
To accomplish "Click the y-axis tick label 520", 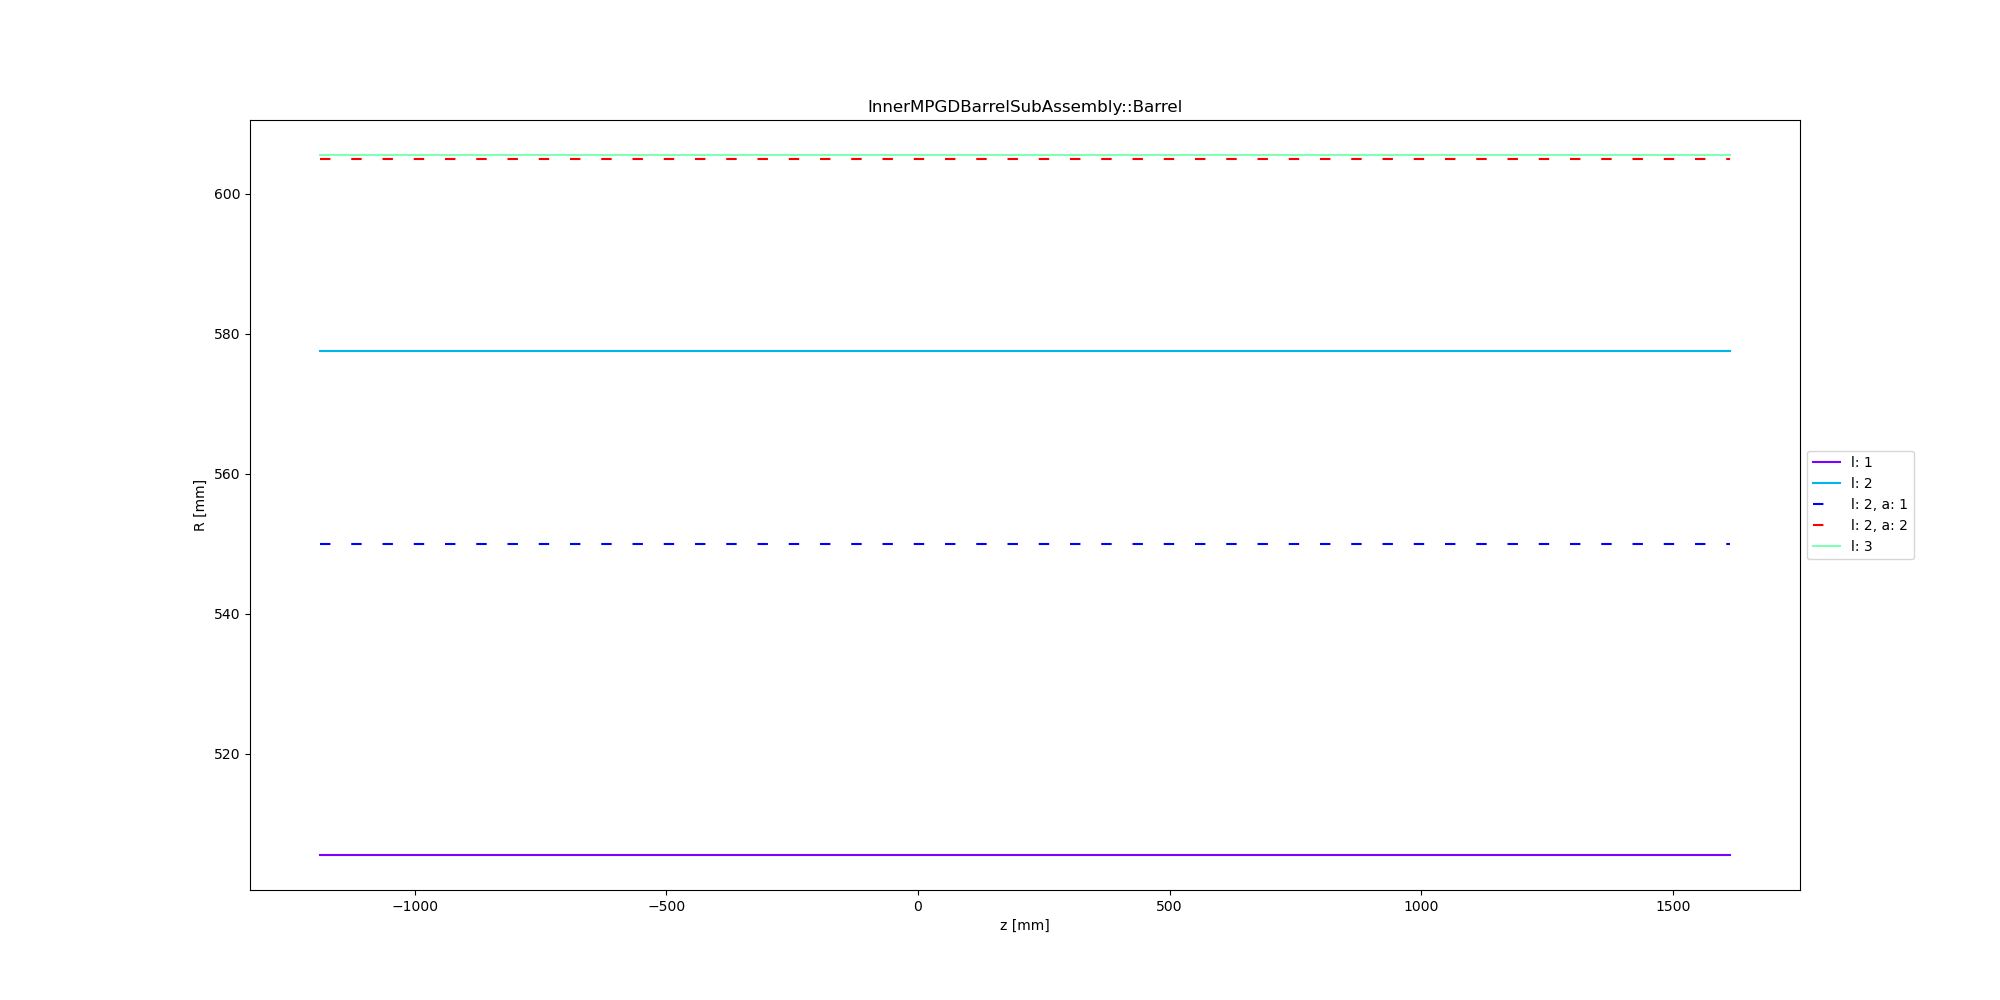I will click(x=227, y=754).
